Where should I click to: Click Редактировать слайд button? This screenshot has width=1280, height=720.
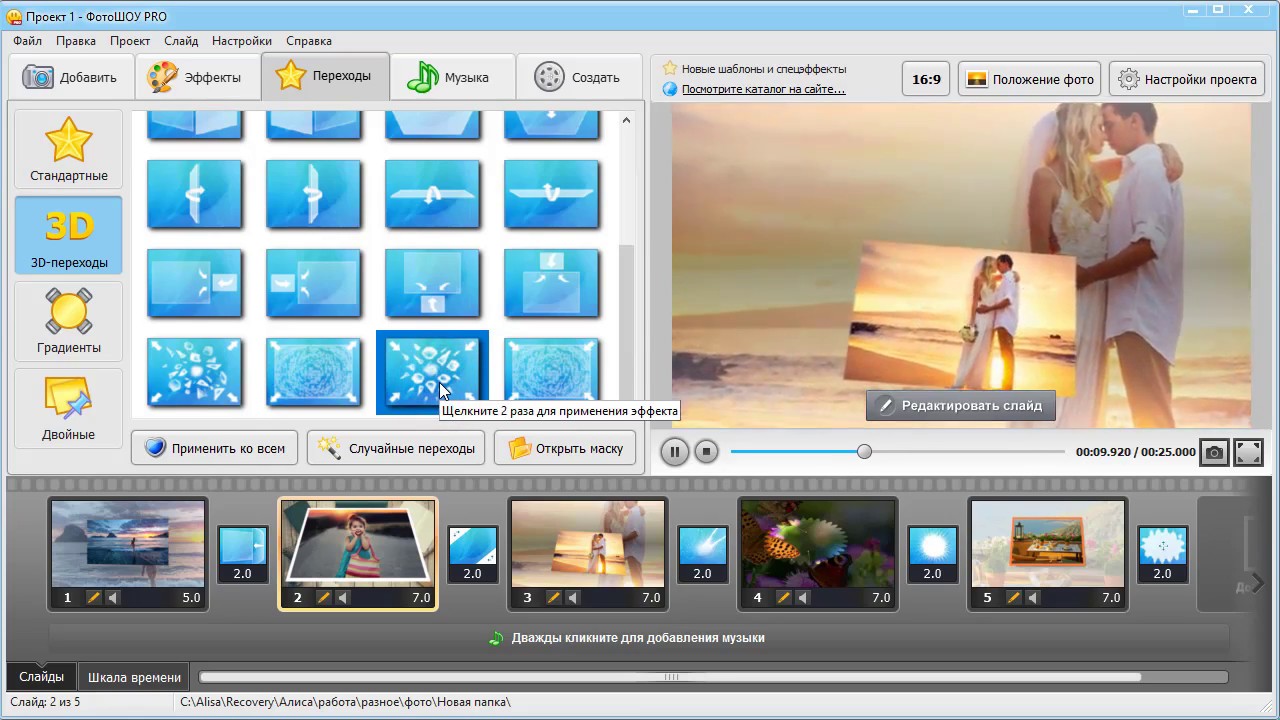960,405
